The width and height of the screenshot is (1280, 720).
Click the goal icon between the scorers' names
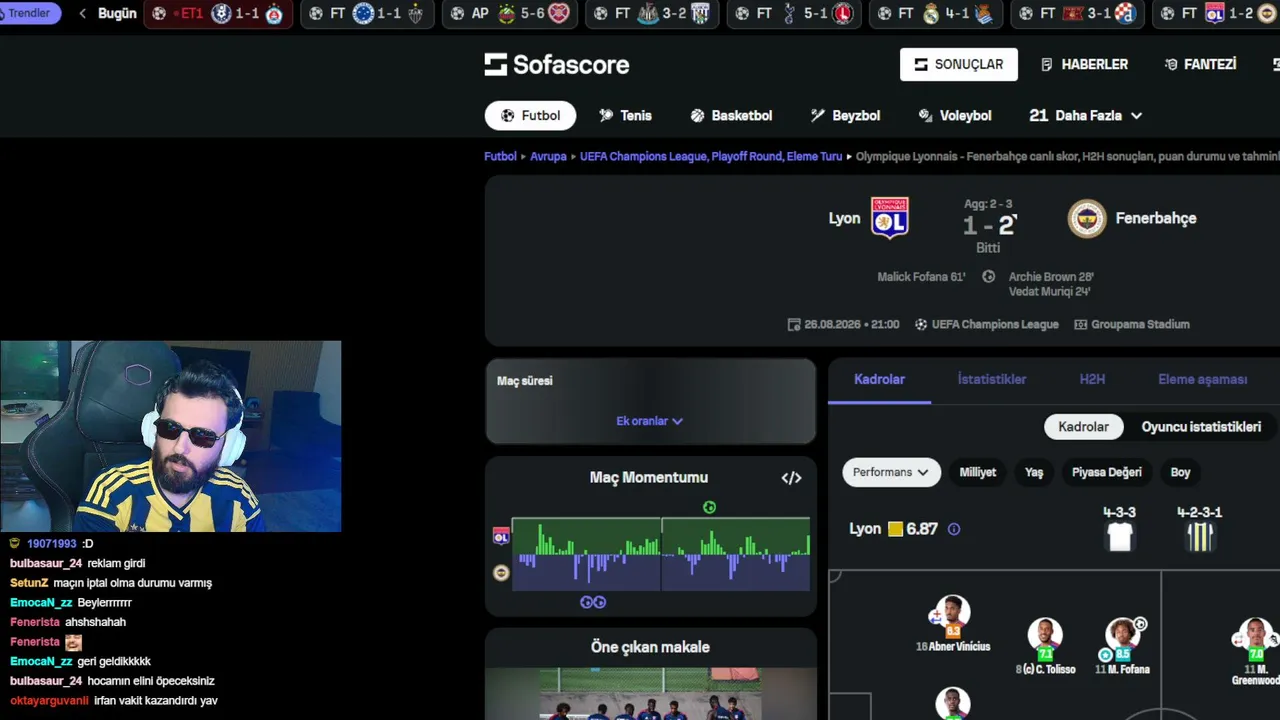[988, 277]
